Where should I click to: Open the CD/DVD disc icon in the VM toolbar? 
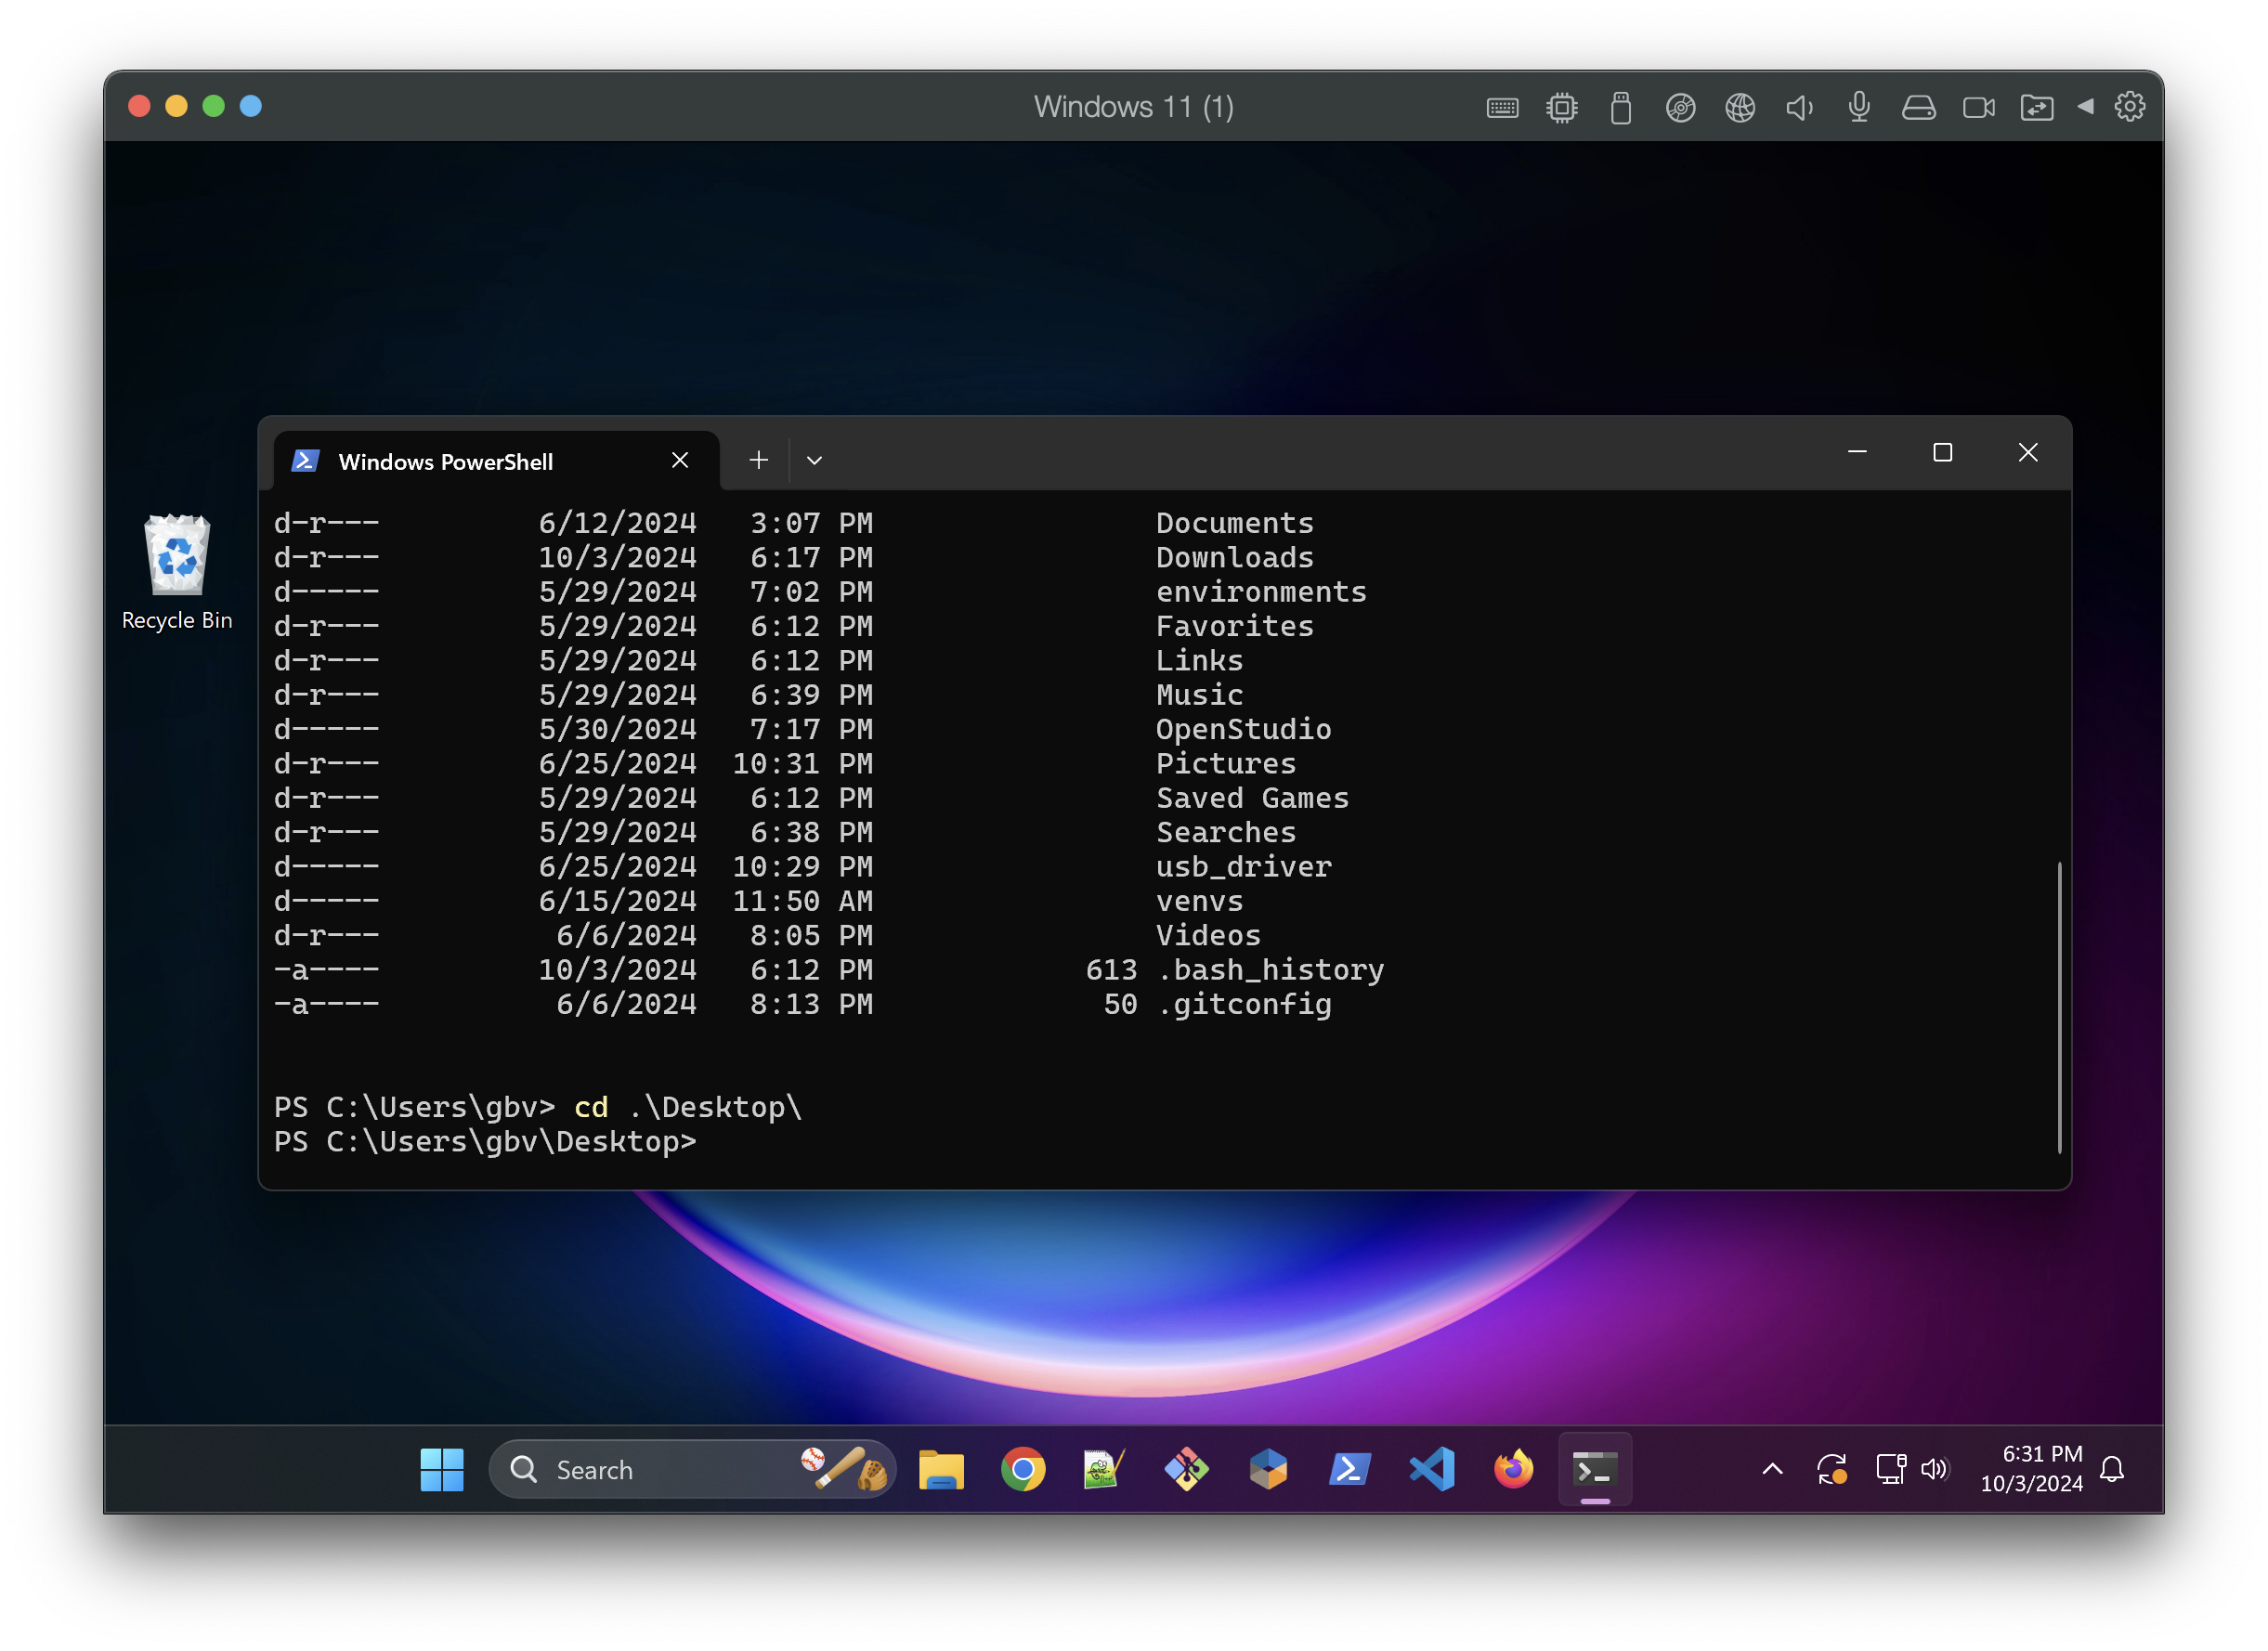click(1680, 107)
